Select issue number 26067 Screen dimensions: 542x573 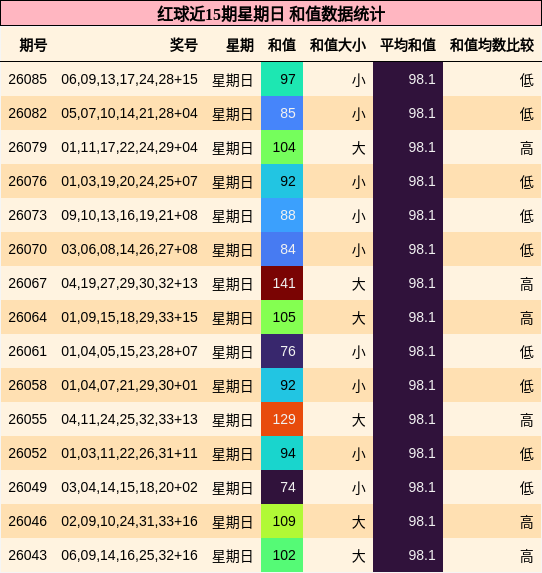click(x=27, y=283)
